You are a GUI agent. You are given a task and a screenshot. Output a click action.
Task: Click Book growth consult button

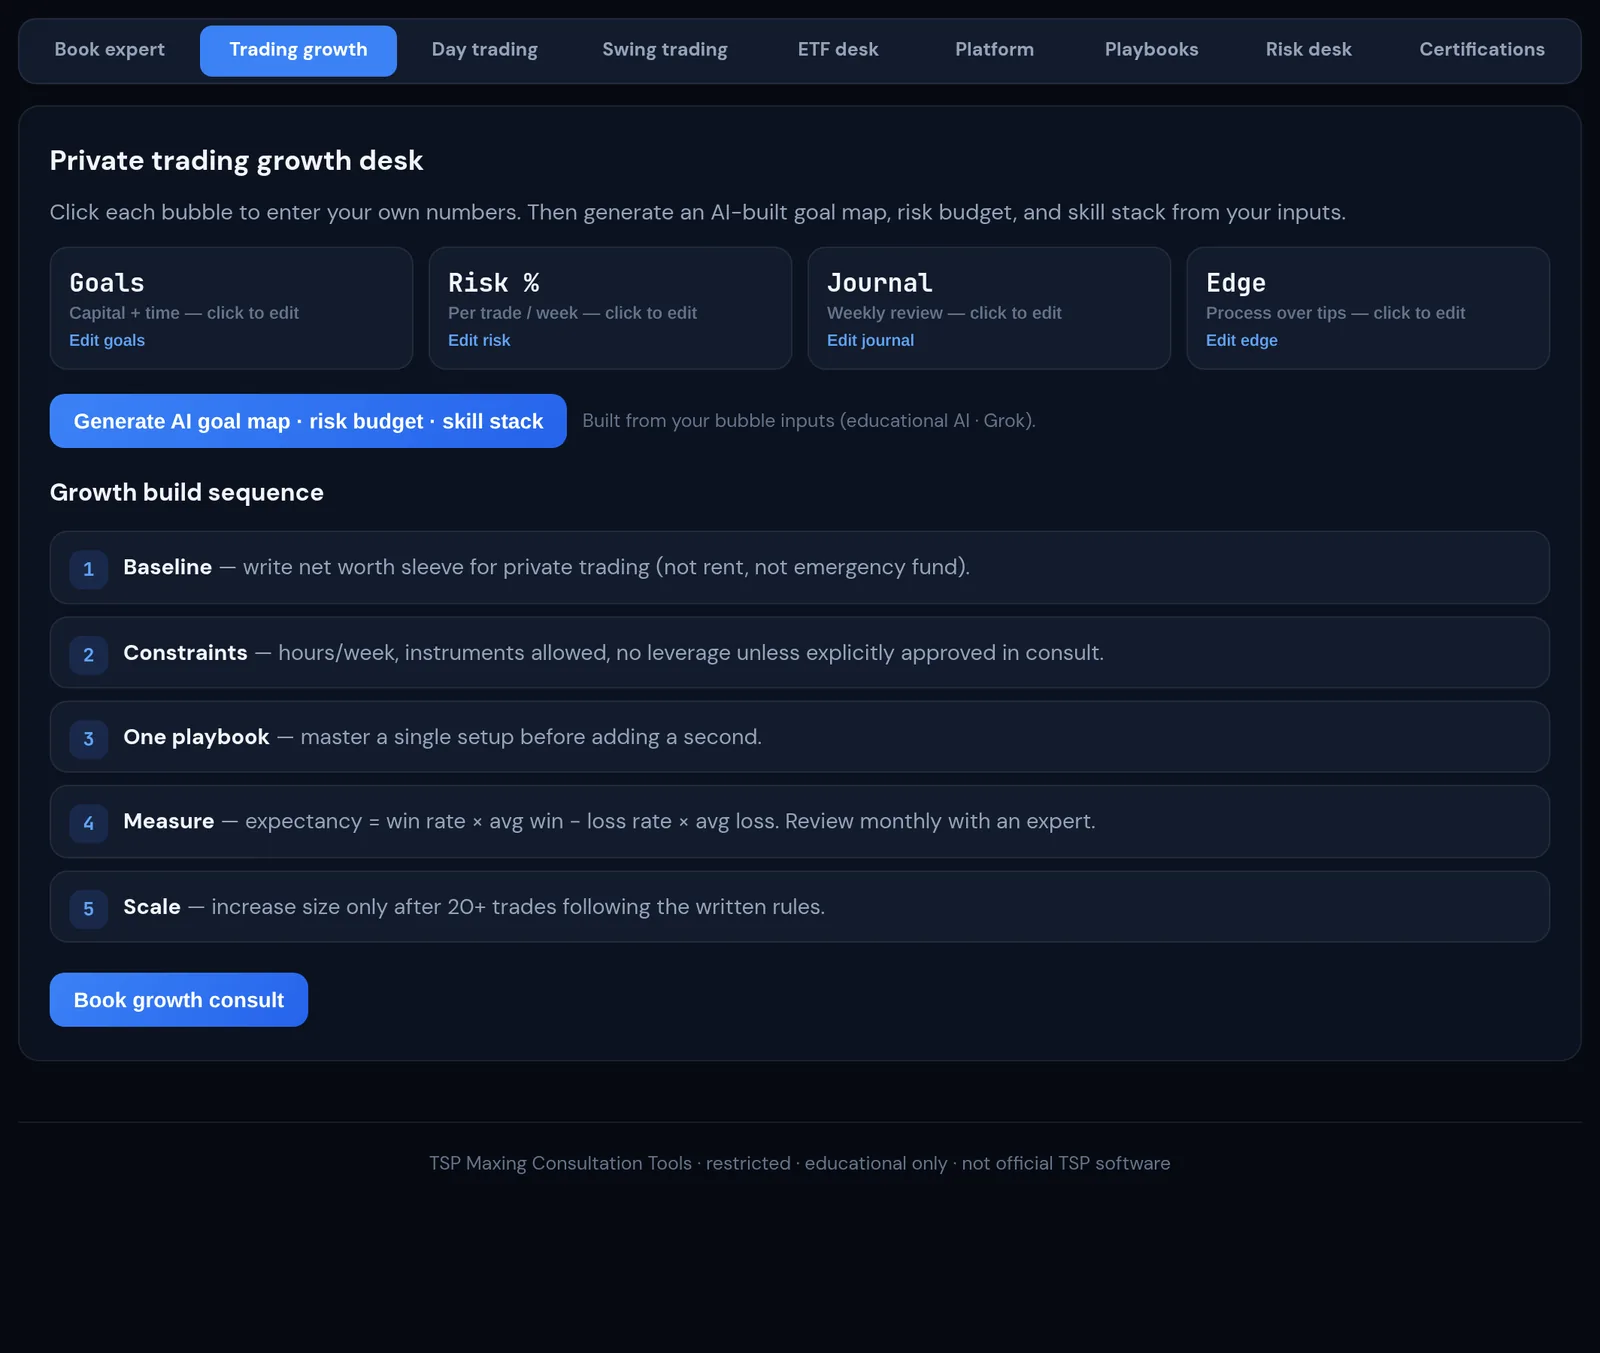click(179, 1000)
